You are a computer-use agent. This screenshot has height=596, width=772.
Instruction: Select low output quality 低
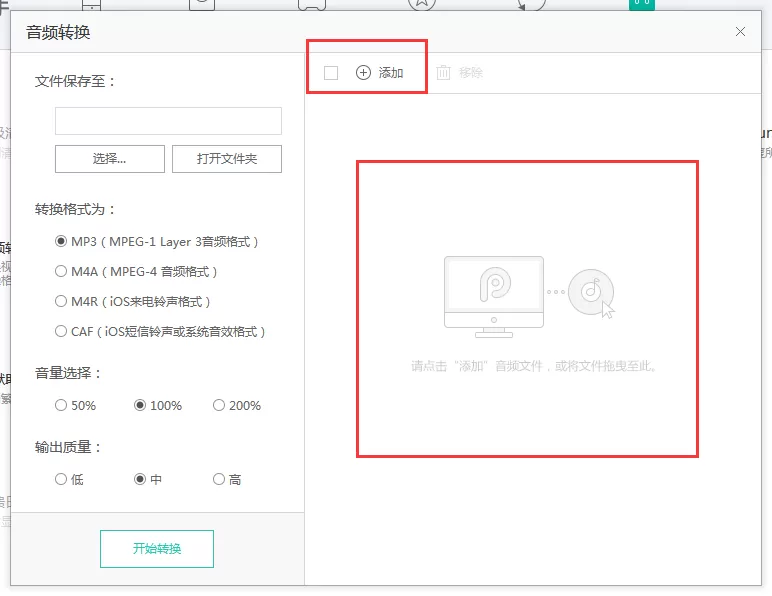click(x=61, y=479)
